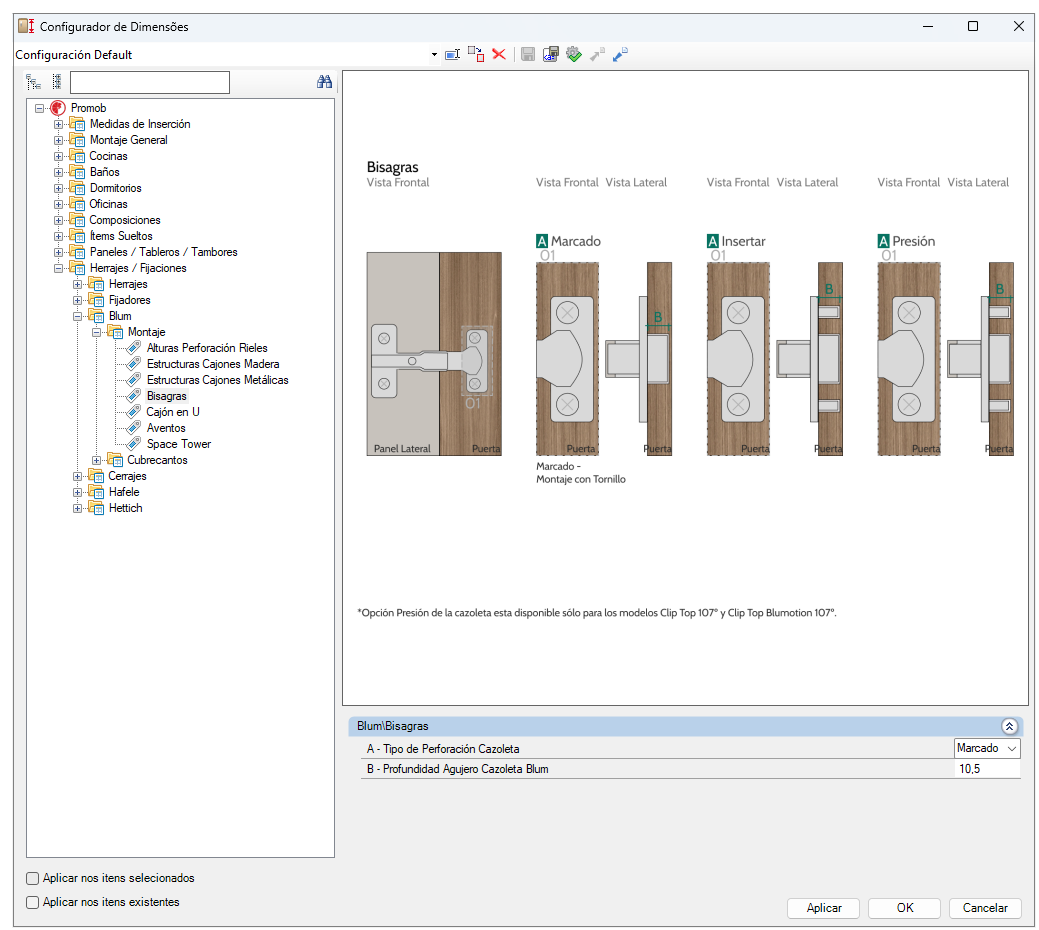
Task: Click the blue arrow import icon
Action: (x=620, y=54)
